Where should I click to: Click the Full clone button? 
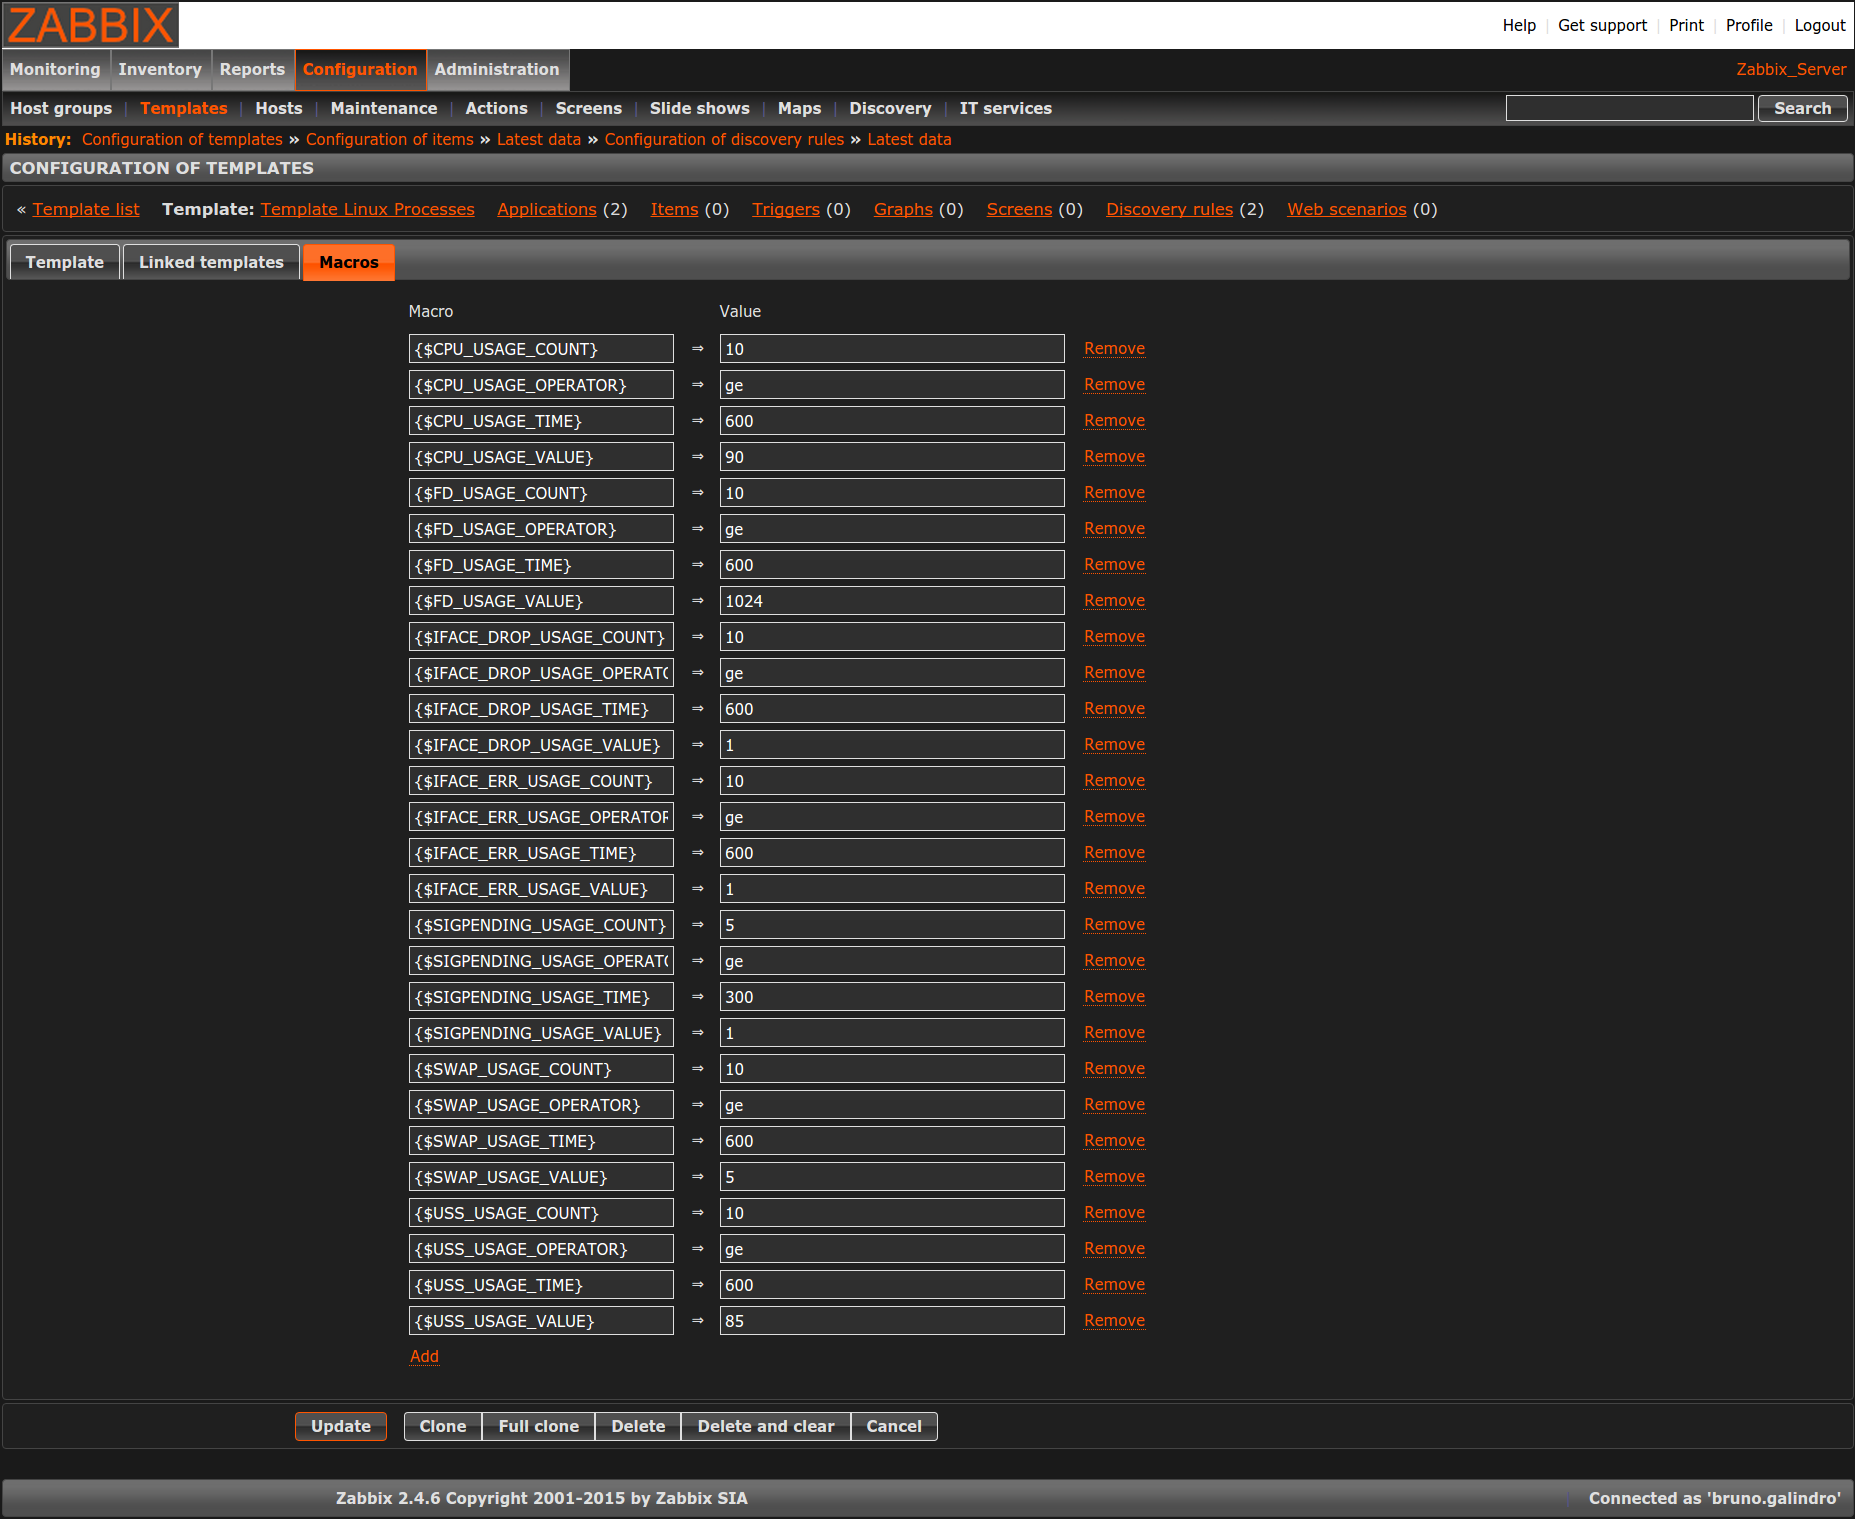pos(539,1426)
